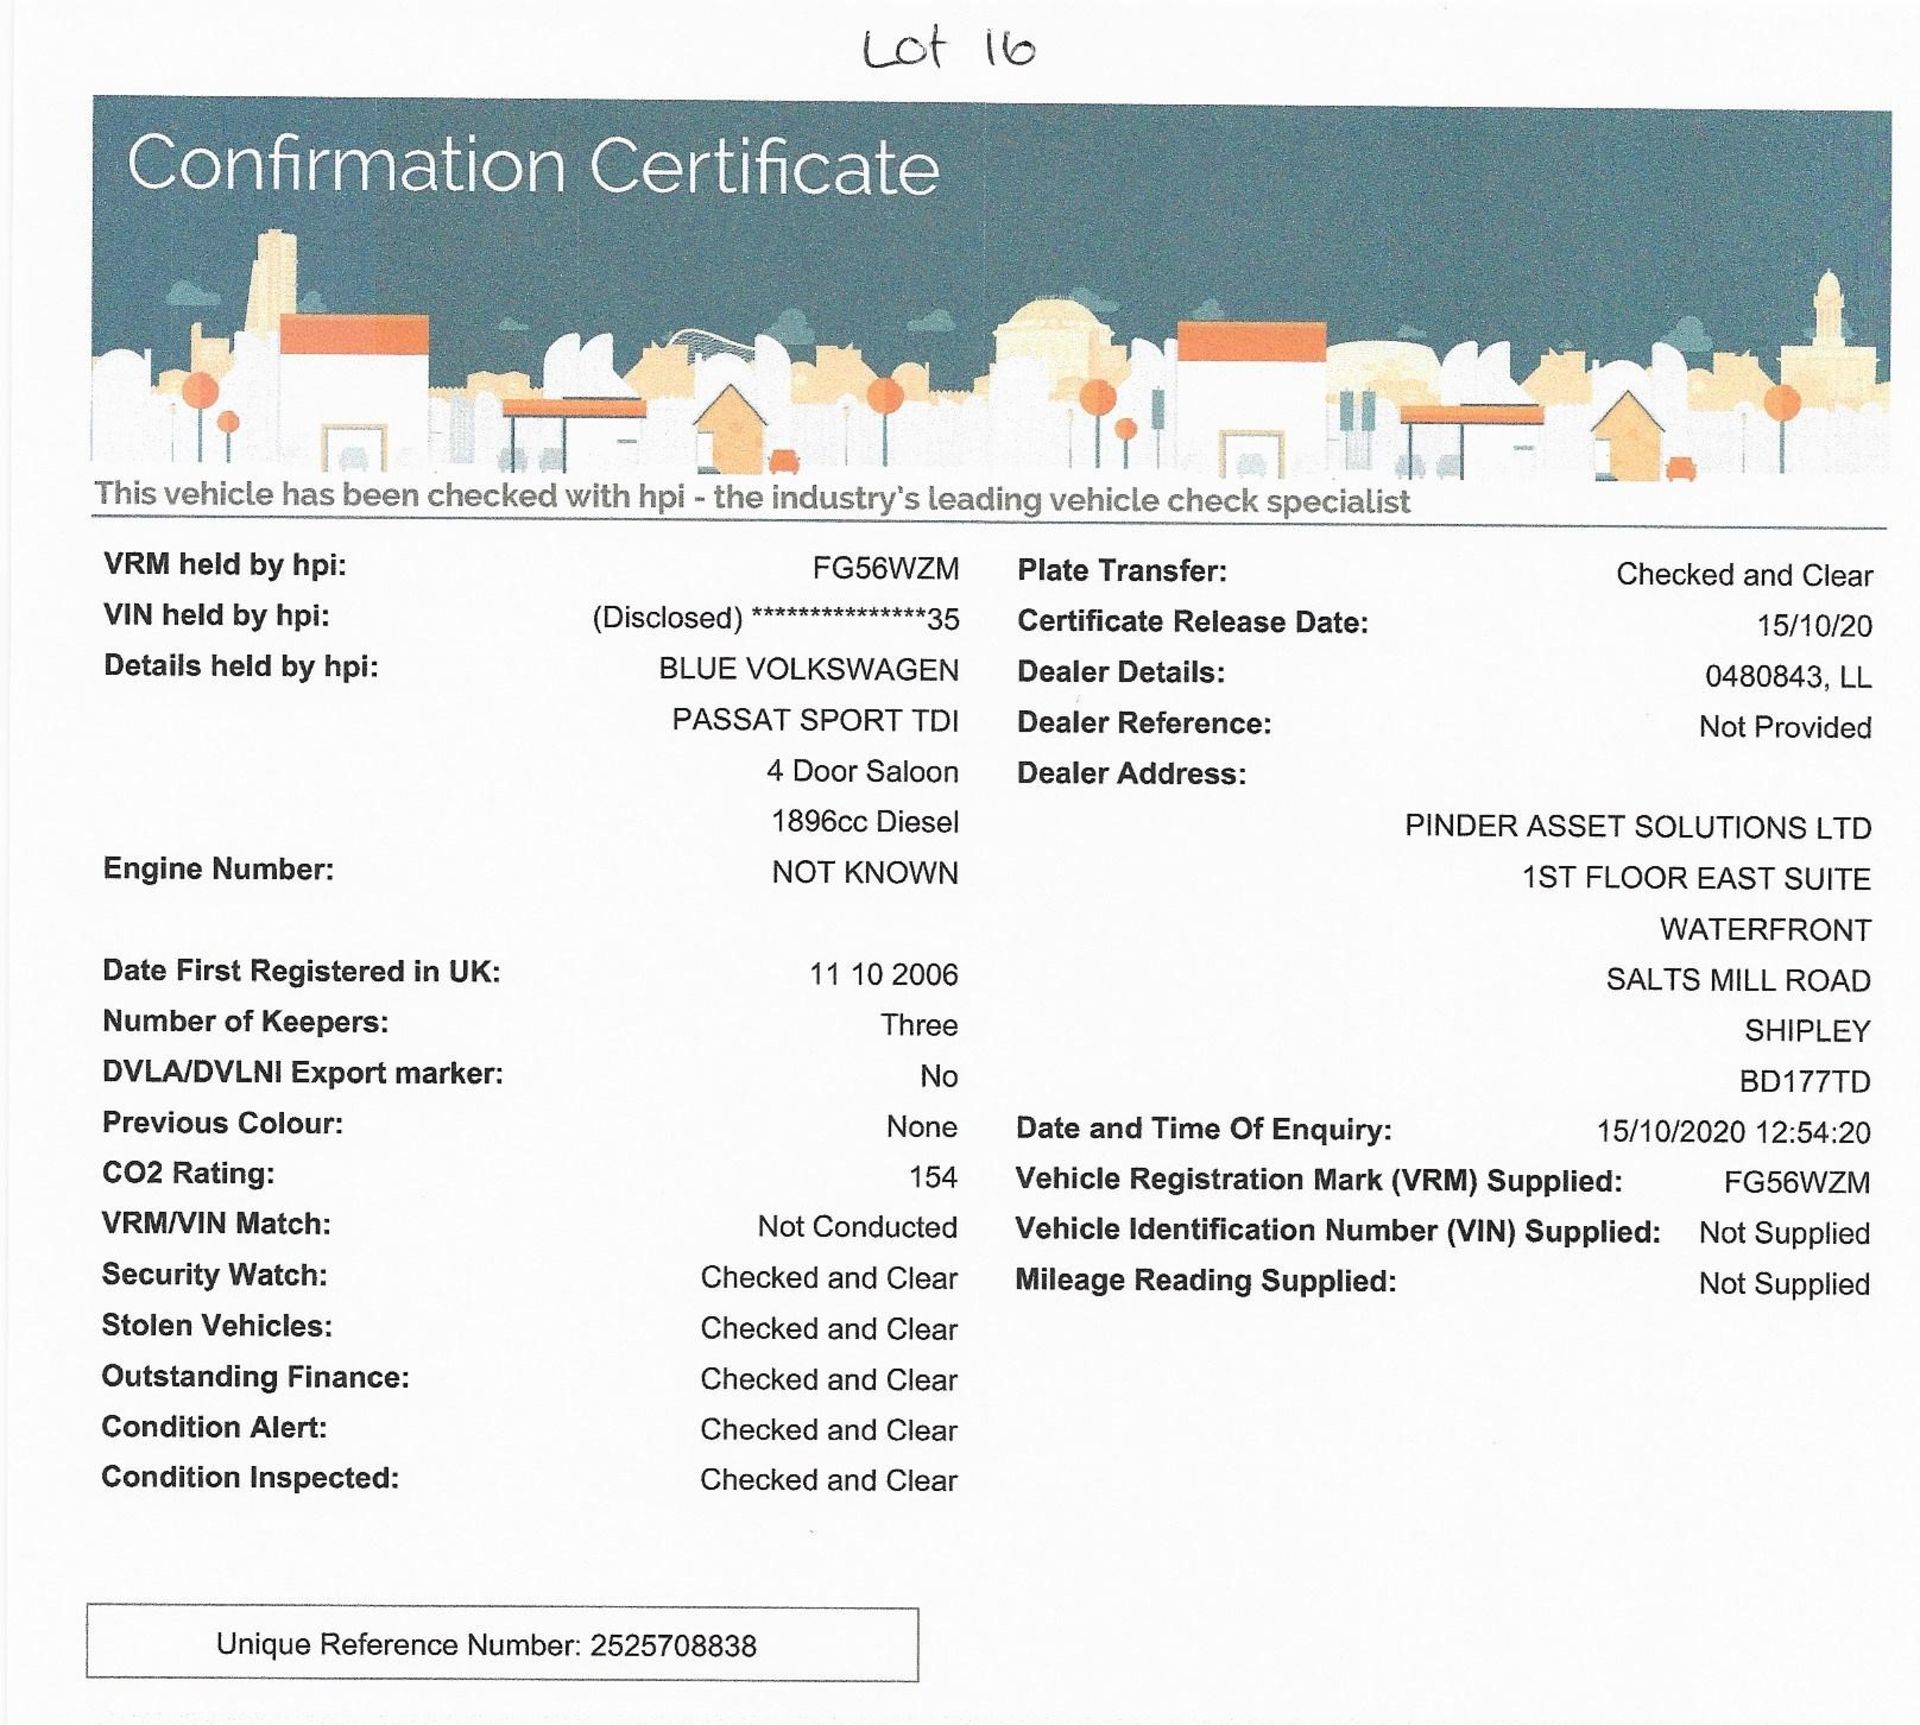
Task: Click the Unique Reference Number 2525708838 box
Action: tap(502, 1644)
